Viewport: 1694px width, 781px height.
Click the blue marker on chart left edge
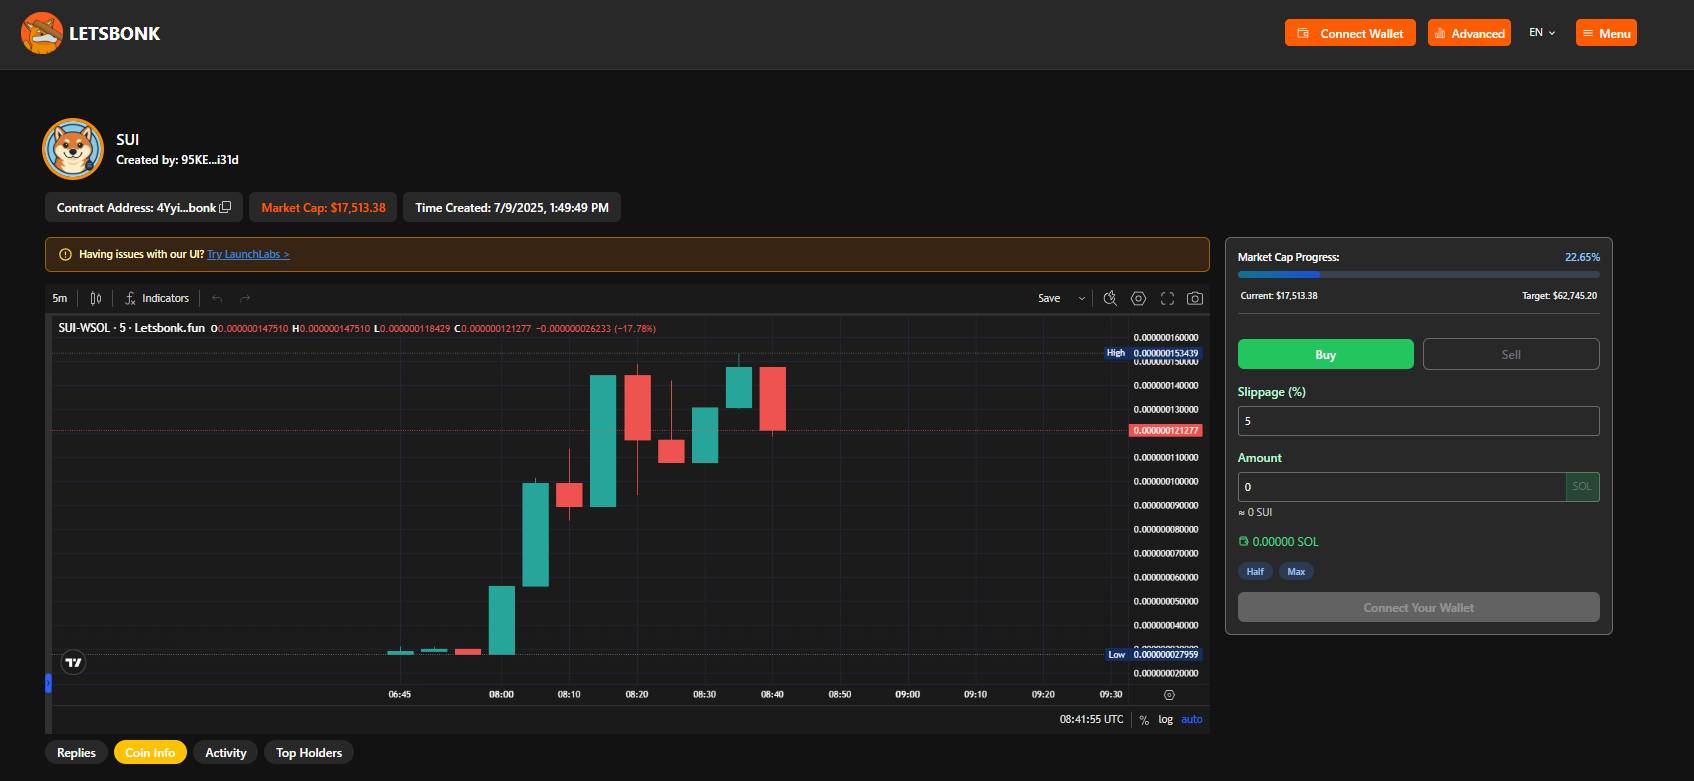48,683
